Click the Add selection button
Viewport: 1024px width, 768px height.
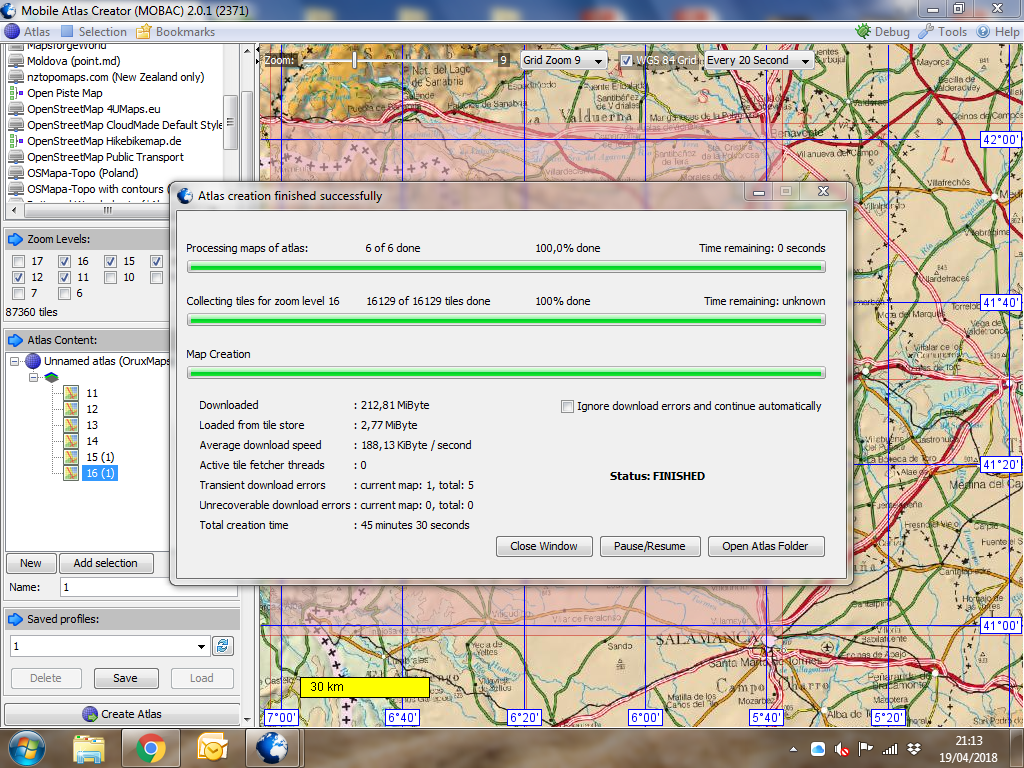pos(106,563)
